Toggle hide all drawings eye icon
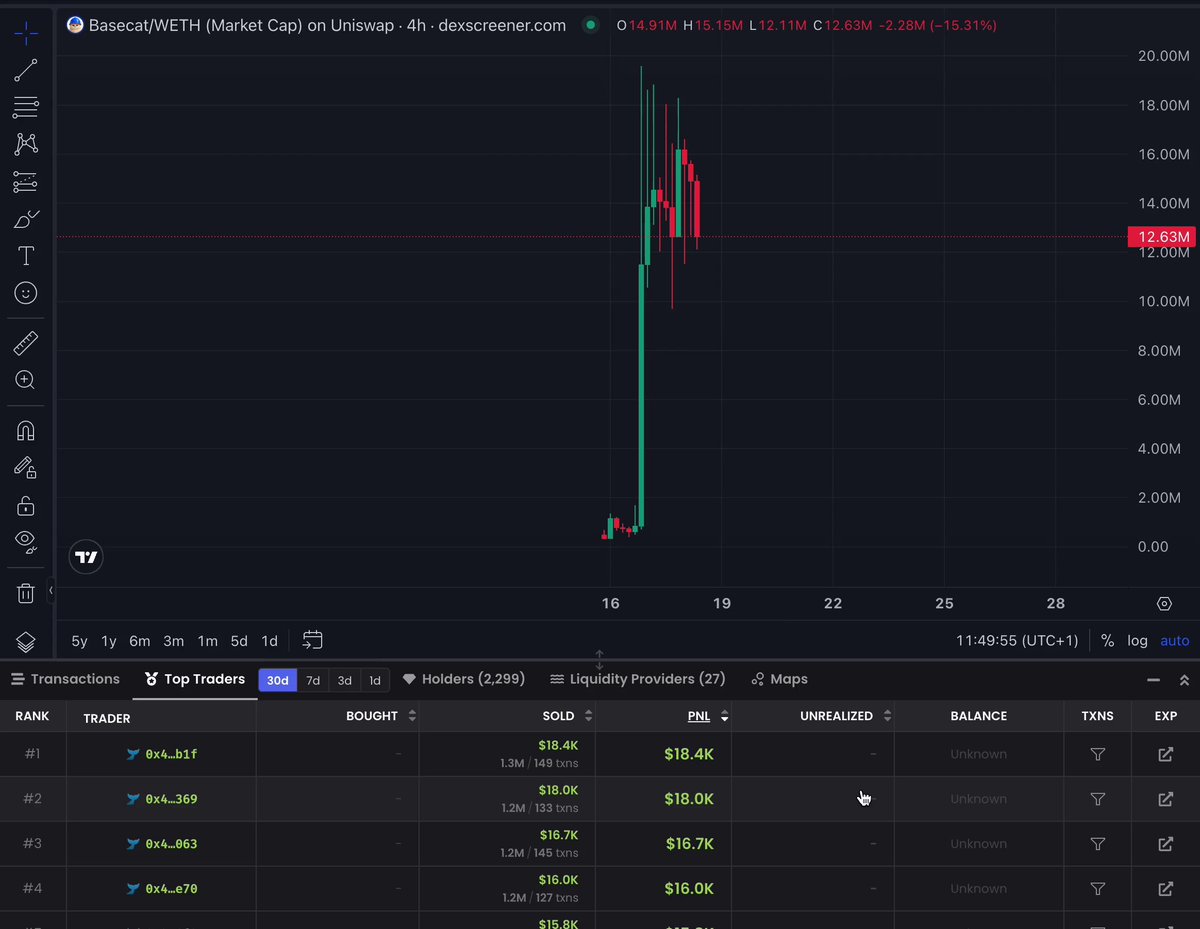 (26, 542)
